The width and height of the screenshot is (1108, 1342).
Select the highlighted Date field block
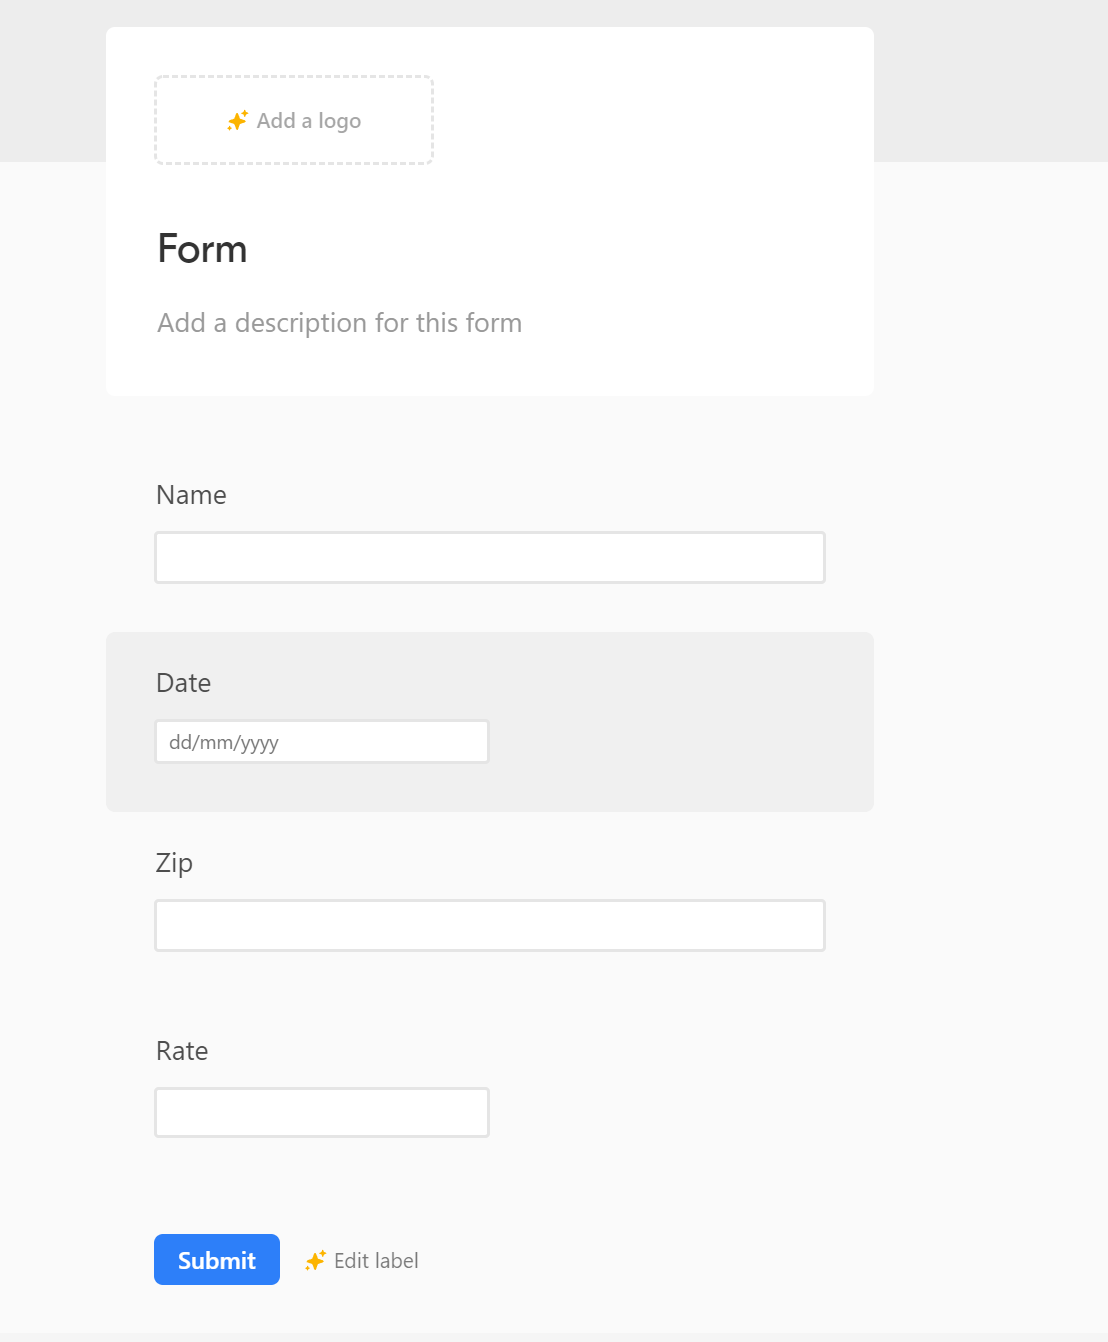490,722
